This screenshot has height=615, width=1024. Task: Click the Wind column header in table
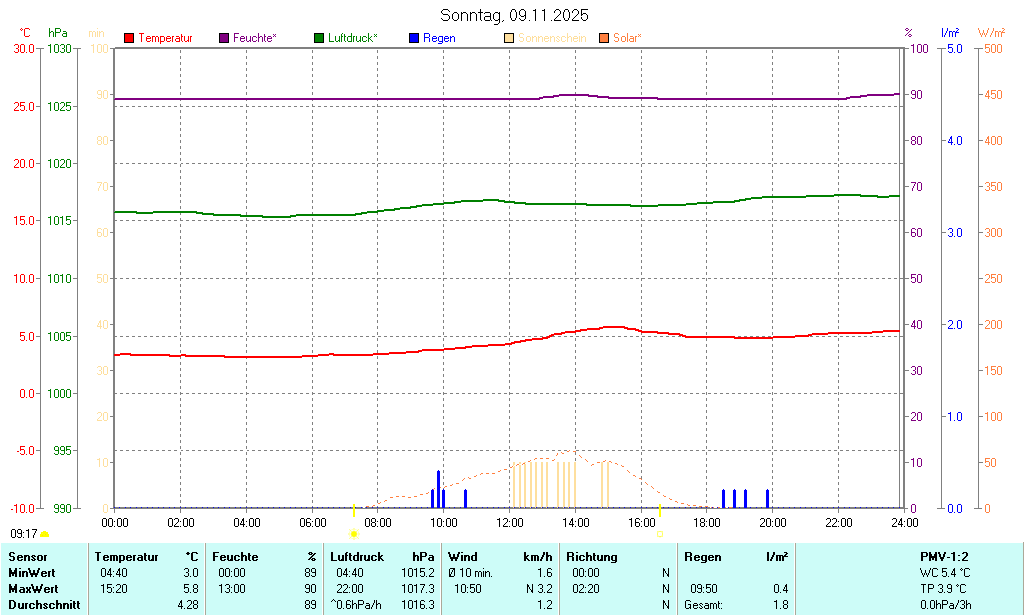tap(462, 557)
